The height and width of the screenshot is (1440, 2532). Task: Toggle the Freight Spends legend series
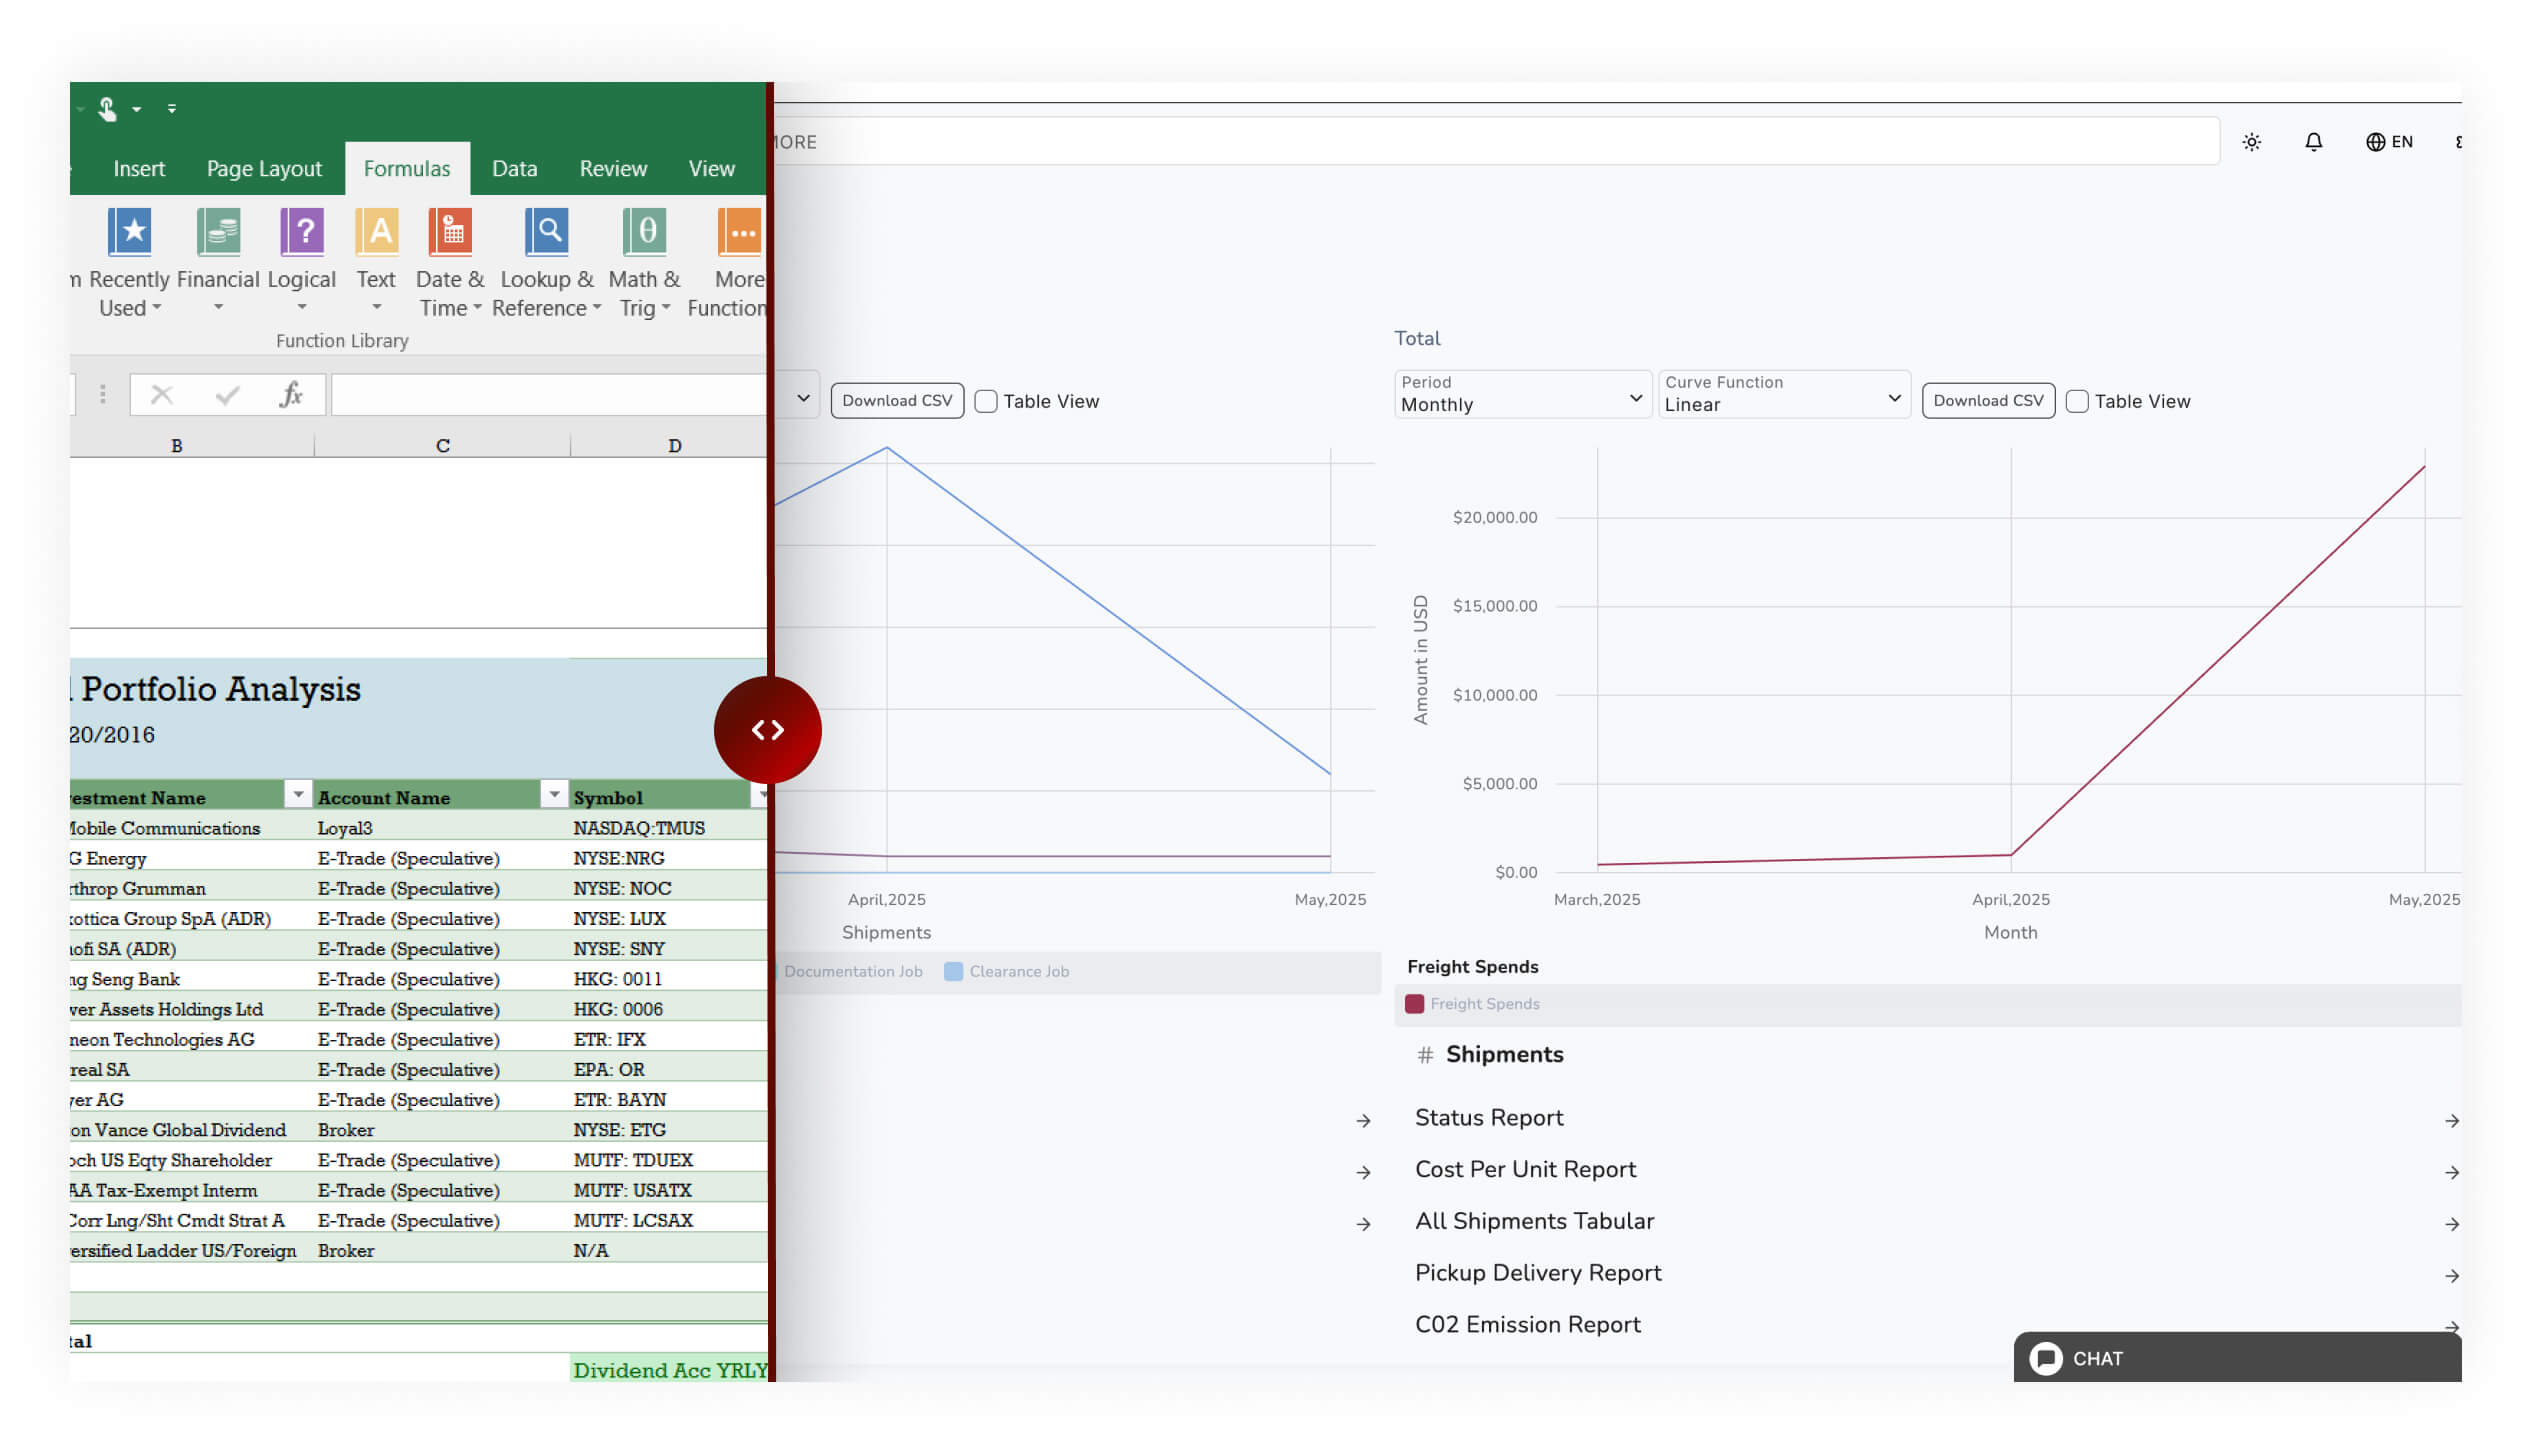click(1472, 1004)
